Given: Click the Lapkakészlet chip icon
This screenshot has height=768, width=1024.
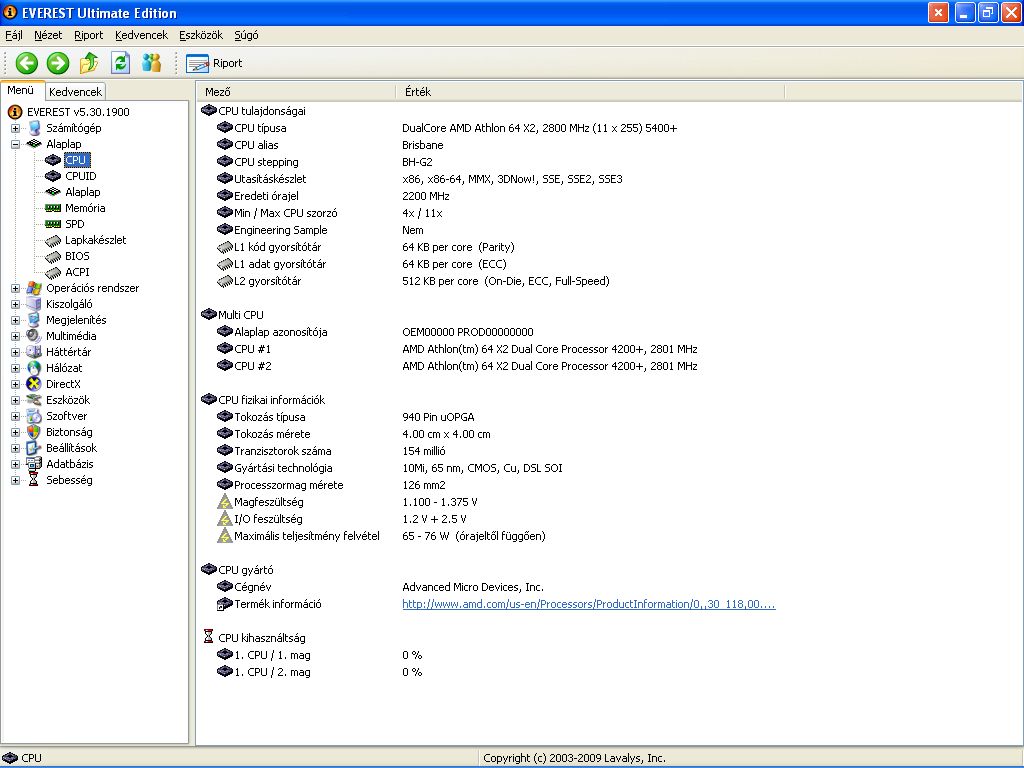Looking at the screenshot, I should (54, 240).
